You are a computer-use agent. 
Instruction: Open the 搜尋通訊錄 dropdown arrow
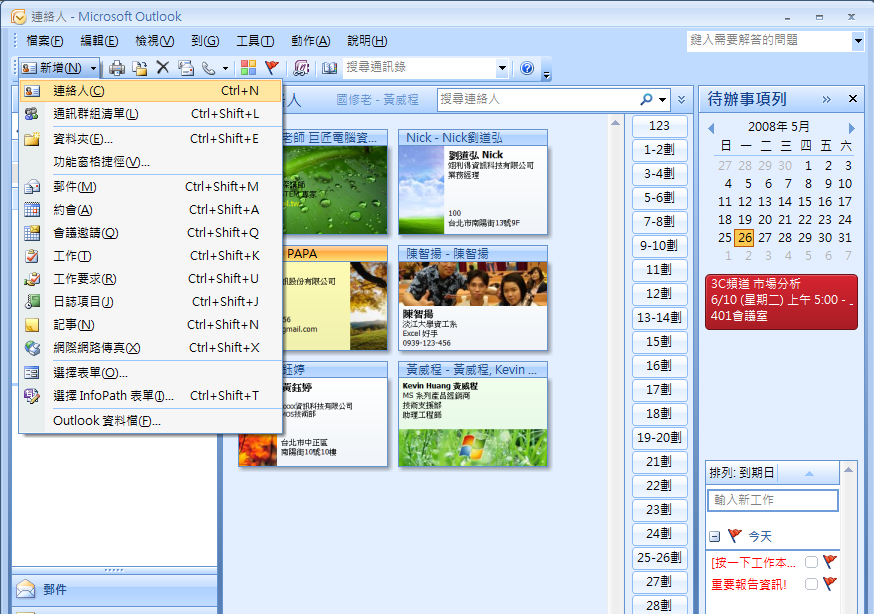pos(502,68)
